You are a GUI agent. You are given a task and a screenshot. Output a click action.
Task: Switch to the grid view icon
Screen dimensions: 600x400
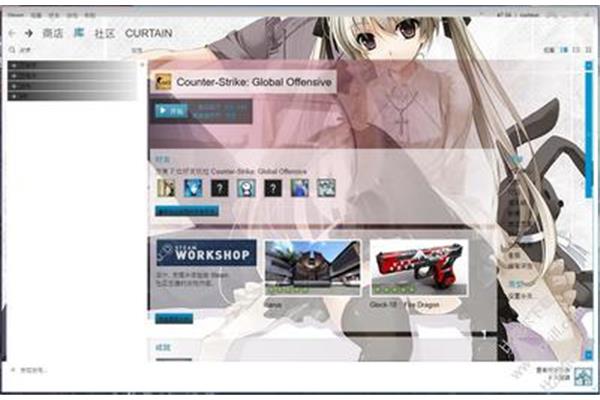pyautogui.click(x=589, y=50)
